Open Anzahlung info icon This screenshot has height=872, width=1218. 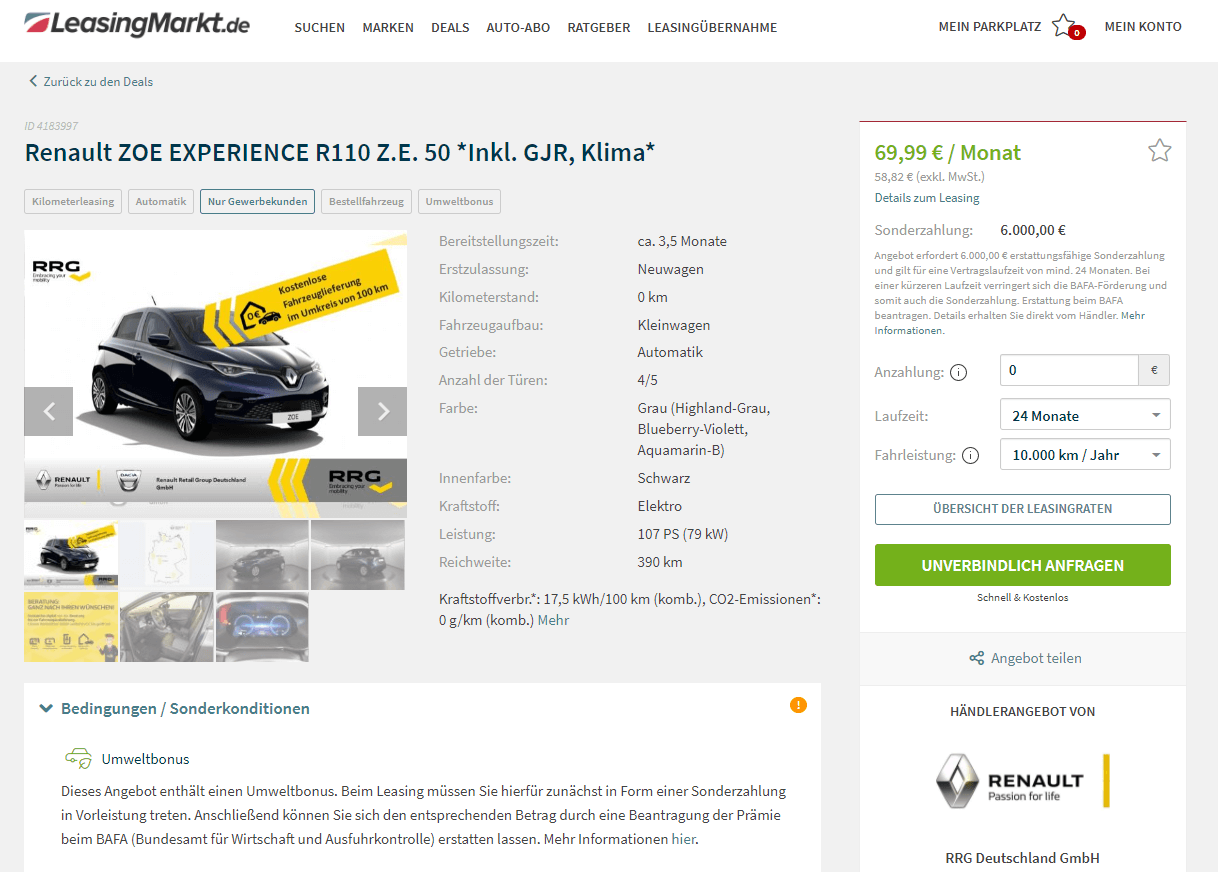(958, 373)
